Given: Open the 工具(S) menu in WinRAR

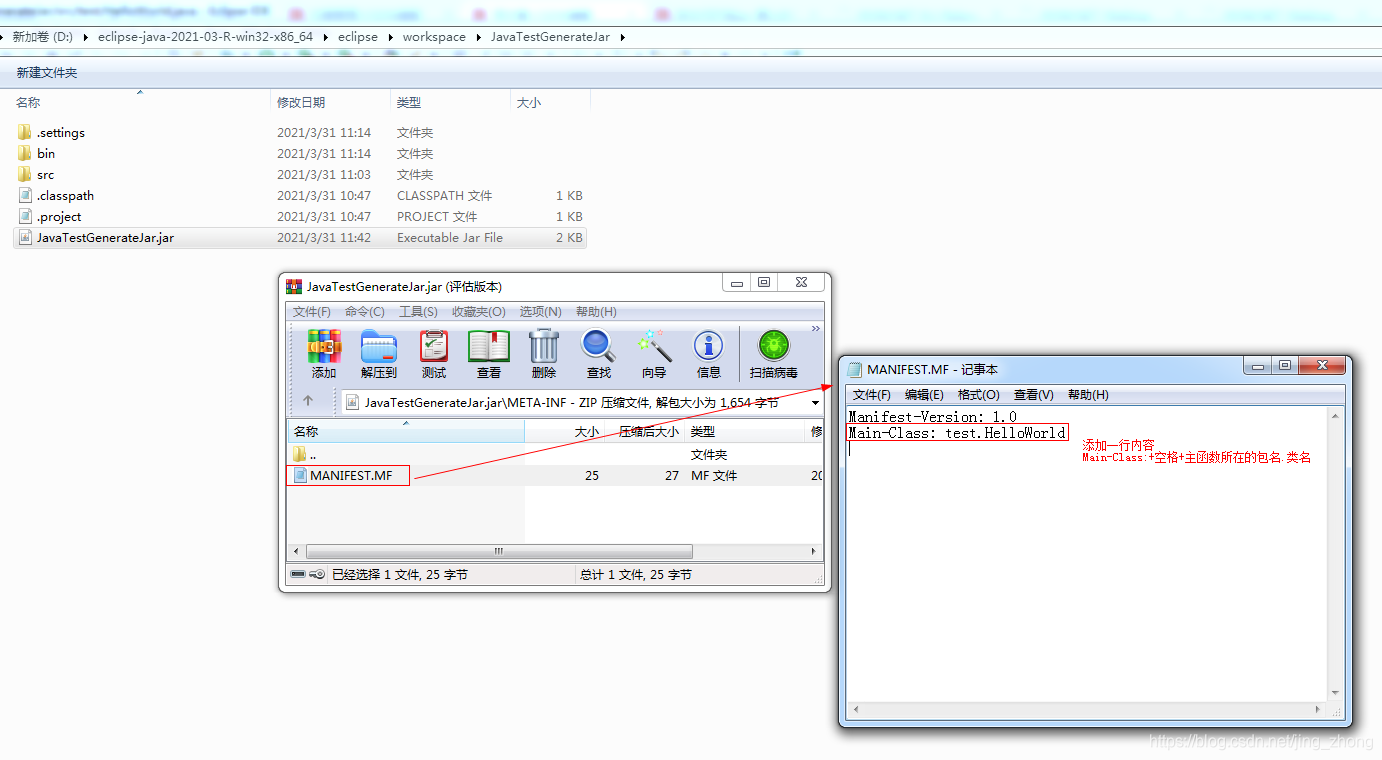Looking at the screenshot, I should pyautogui.click(x=418, y=311).
